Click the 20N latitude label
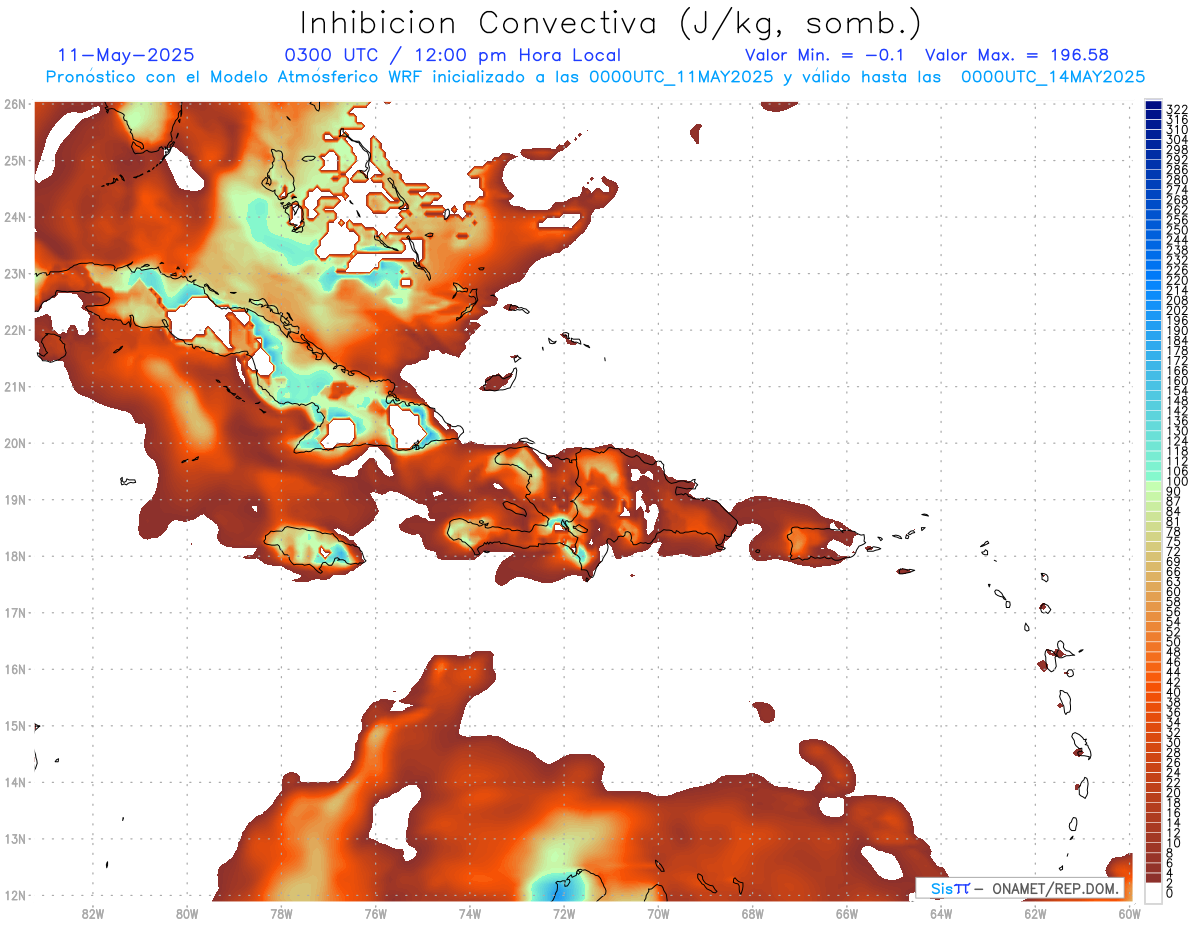Image resolution: width=1200 pixels, height=927 pixels. point(15,443)
